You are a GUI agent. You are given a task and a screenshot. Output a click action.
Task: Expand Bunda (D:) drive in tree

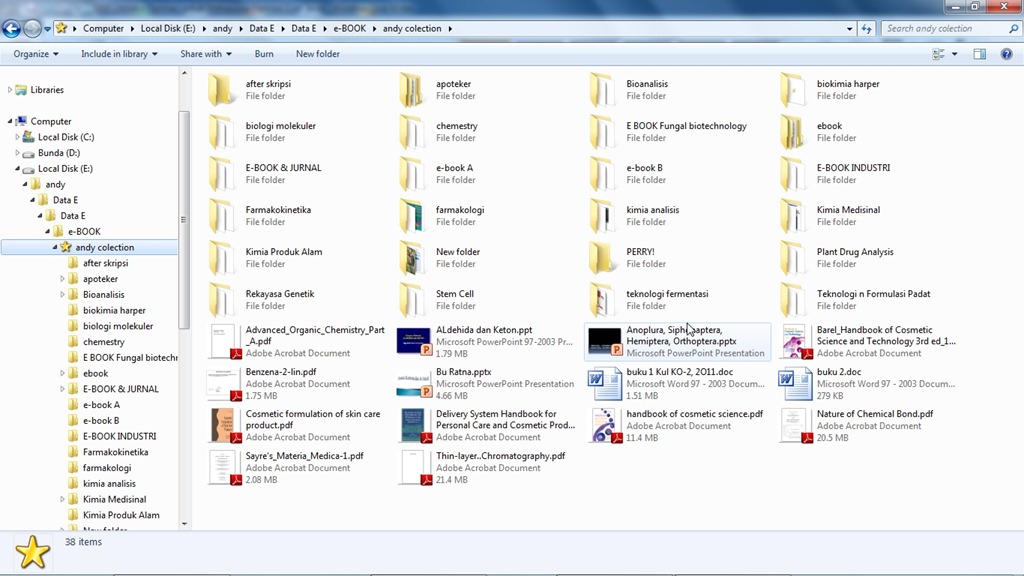[x=17, y=153]
